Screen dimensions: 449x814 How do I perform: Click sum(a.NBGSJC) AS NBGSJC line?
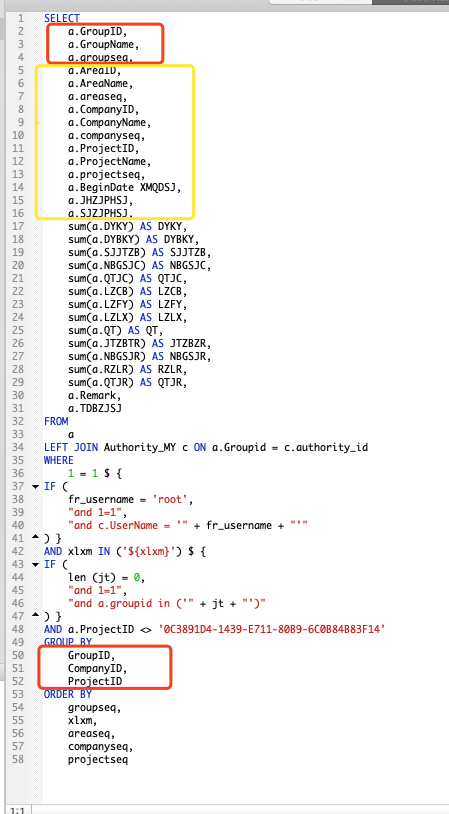[140, 266]
